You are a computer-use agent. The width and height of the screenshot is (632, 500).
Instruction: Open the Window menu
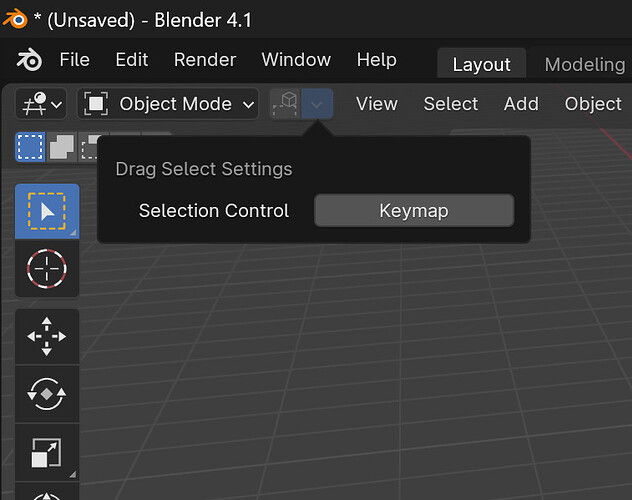(x=296, y=60)
